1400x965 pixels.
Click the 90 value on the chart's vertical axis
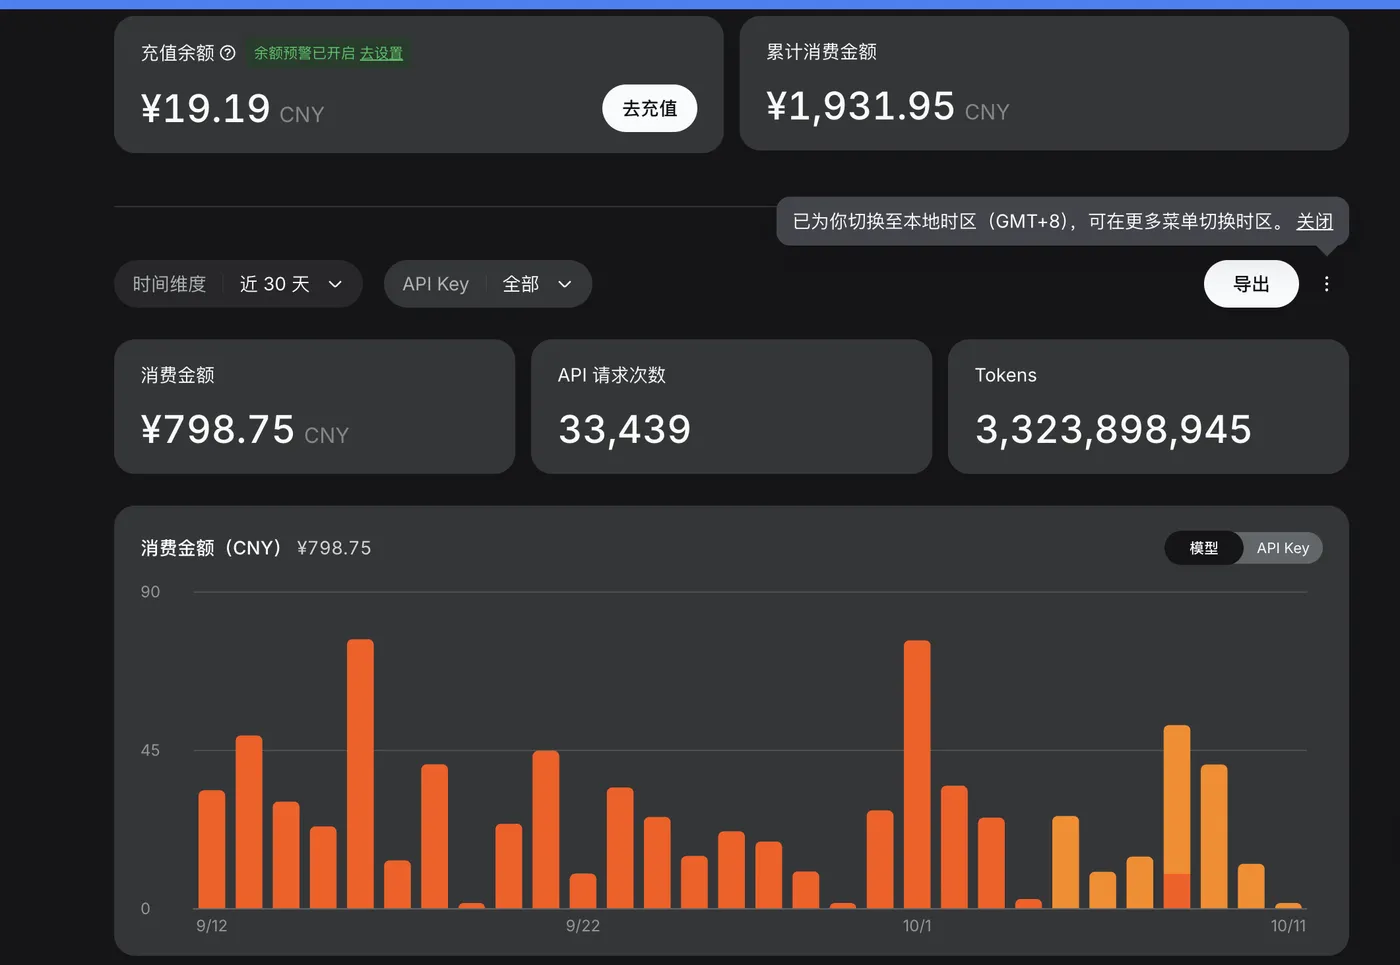coord(150,592)
